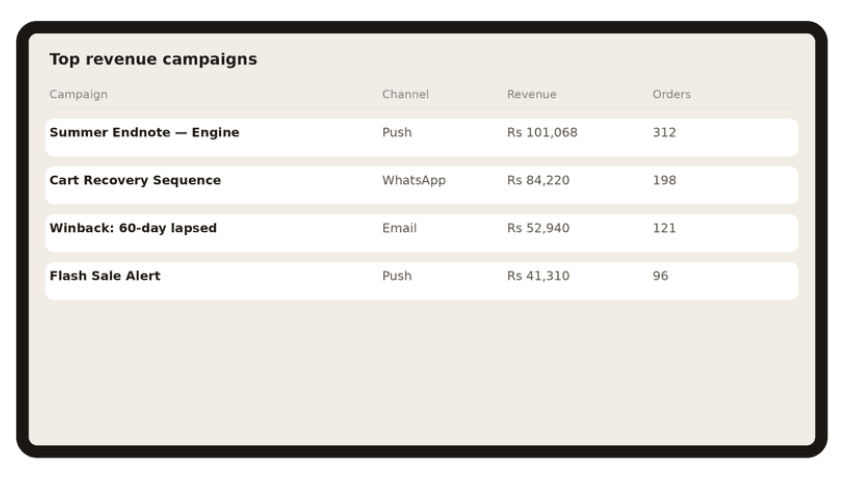The height and width of the screenshot is (483, 848).
Task: Sort by the Campaign column header
Action: point(78,95)
